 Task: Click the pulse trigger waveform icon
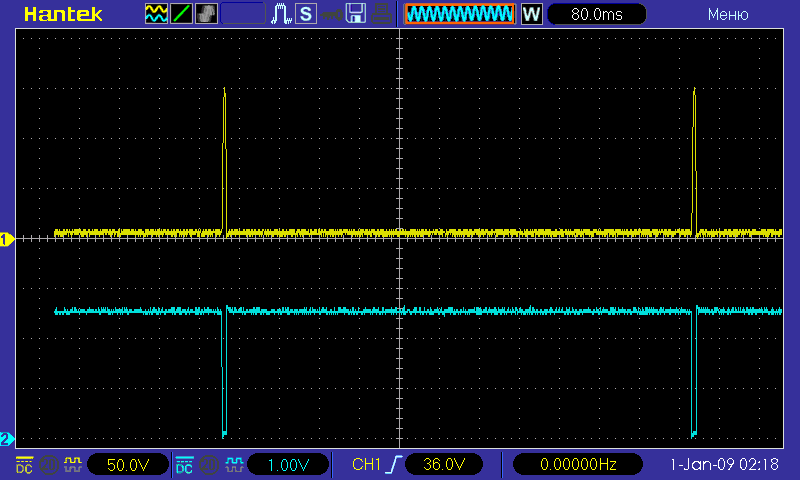coord(281,14)
